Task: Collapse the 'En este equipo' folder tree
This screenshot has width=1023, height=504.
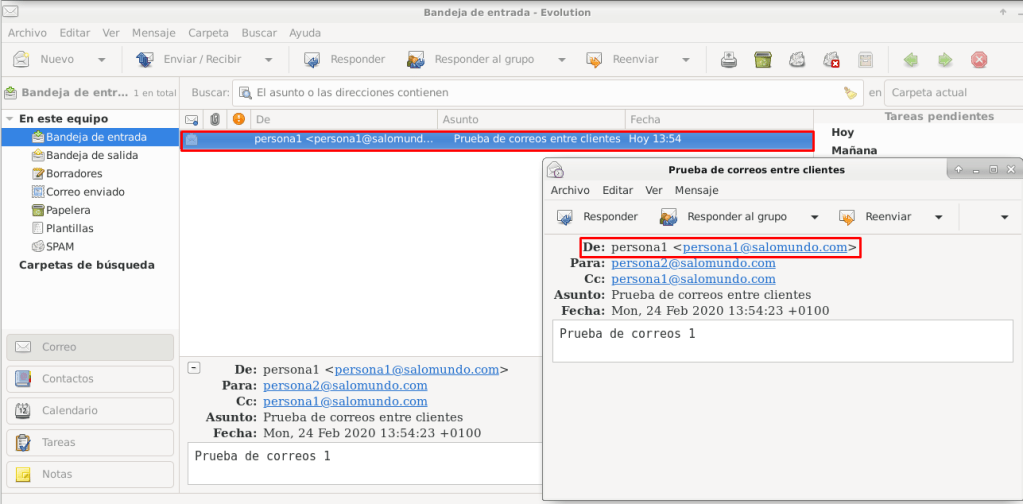Action: click(10, 119)
